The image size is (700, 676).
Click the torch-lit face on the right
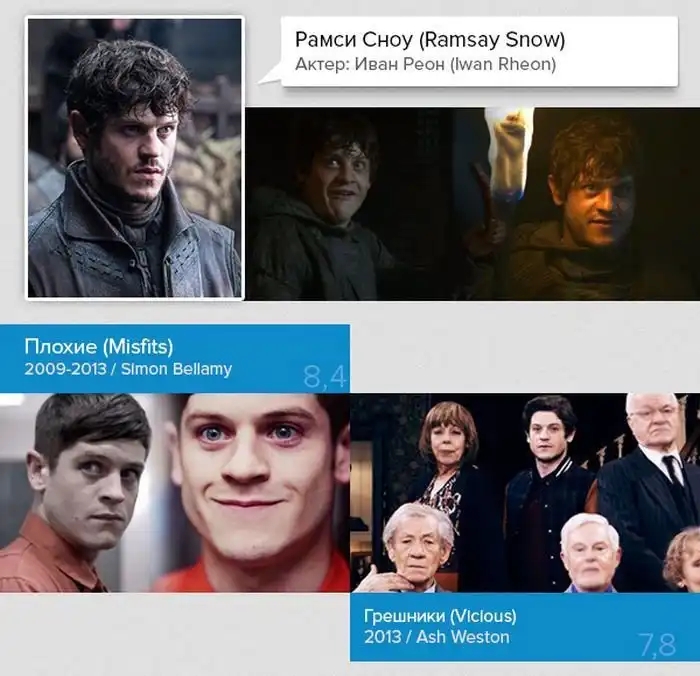(x=596, y=190)
